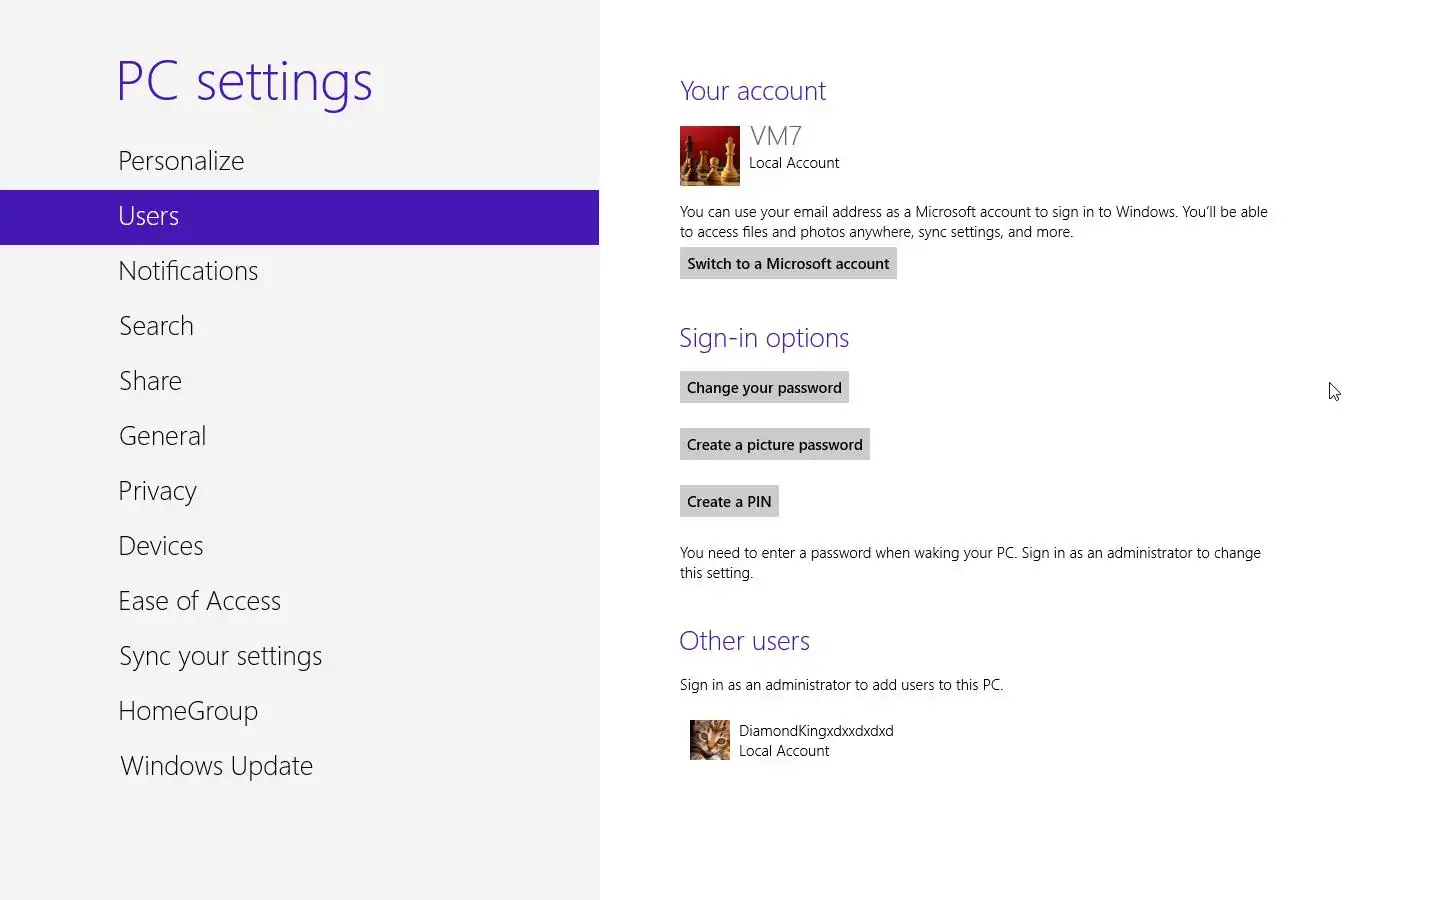Open the Devices settings page
This screenshot has height=900, width=1440.
coord(160,546)
